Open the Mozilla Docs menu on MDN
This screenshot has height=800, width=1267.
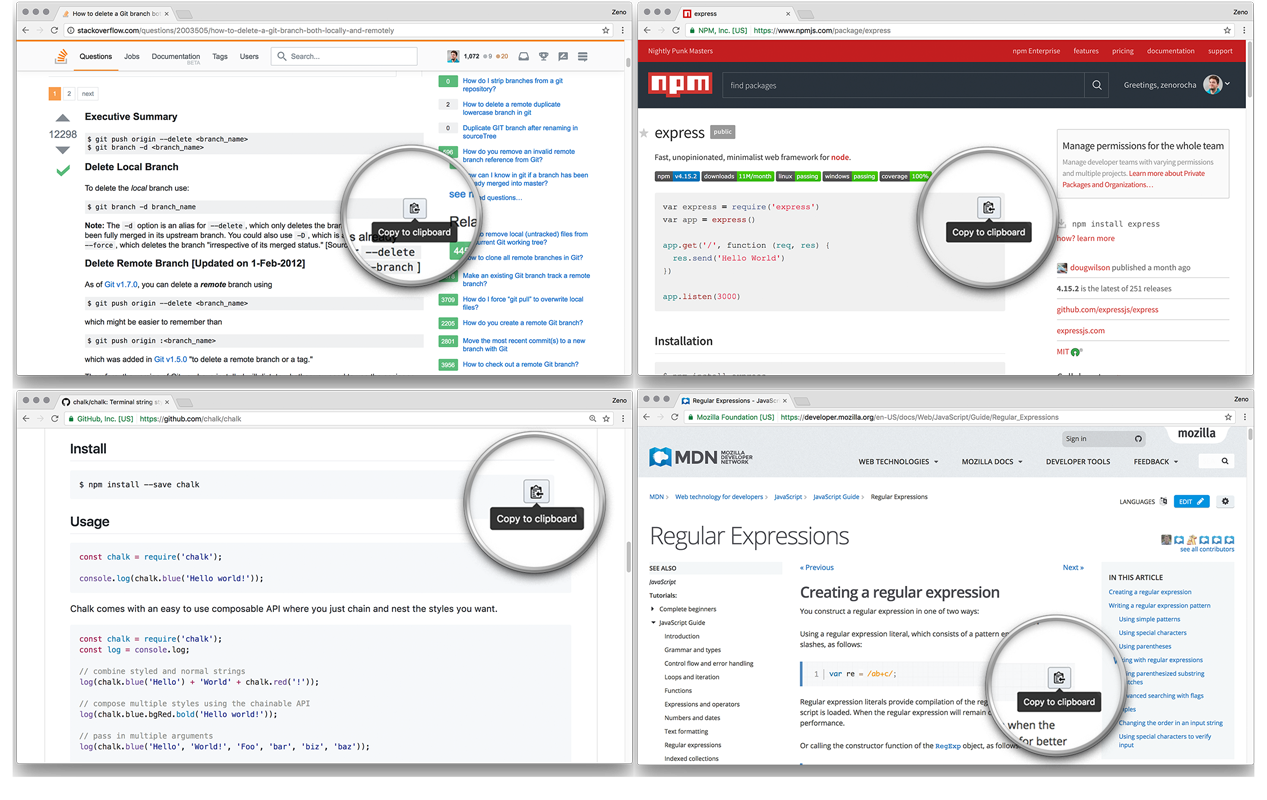[992, 462]
